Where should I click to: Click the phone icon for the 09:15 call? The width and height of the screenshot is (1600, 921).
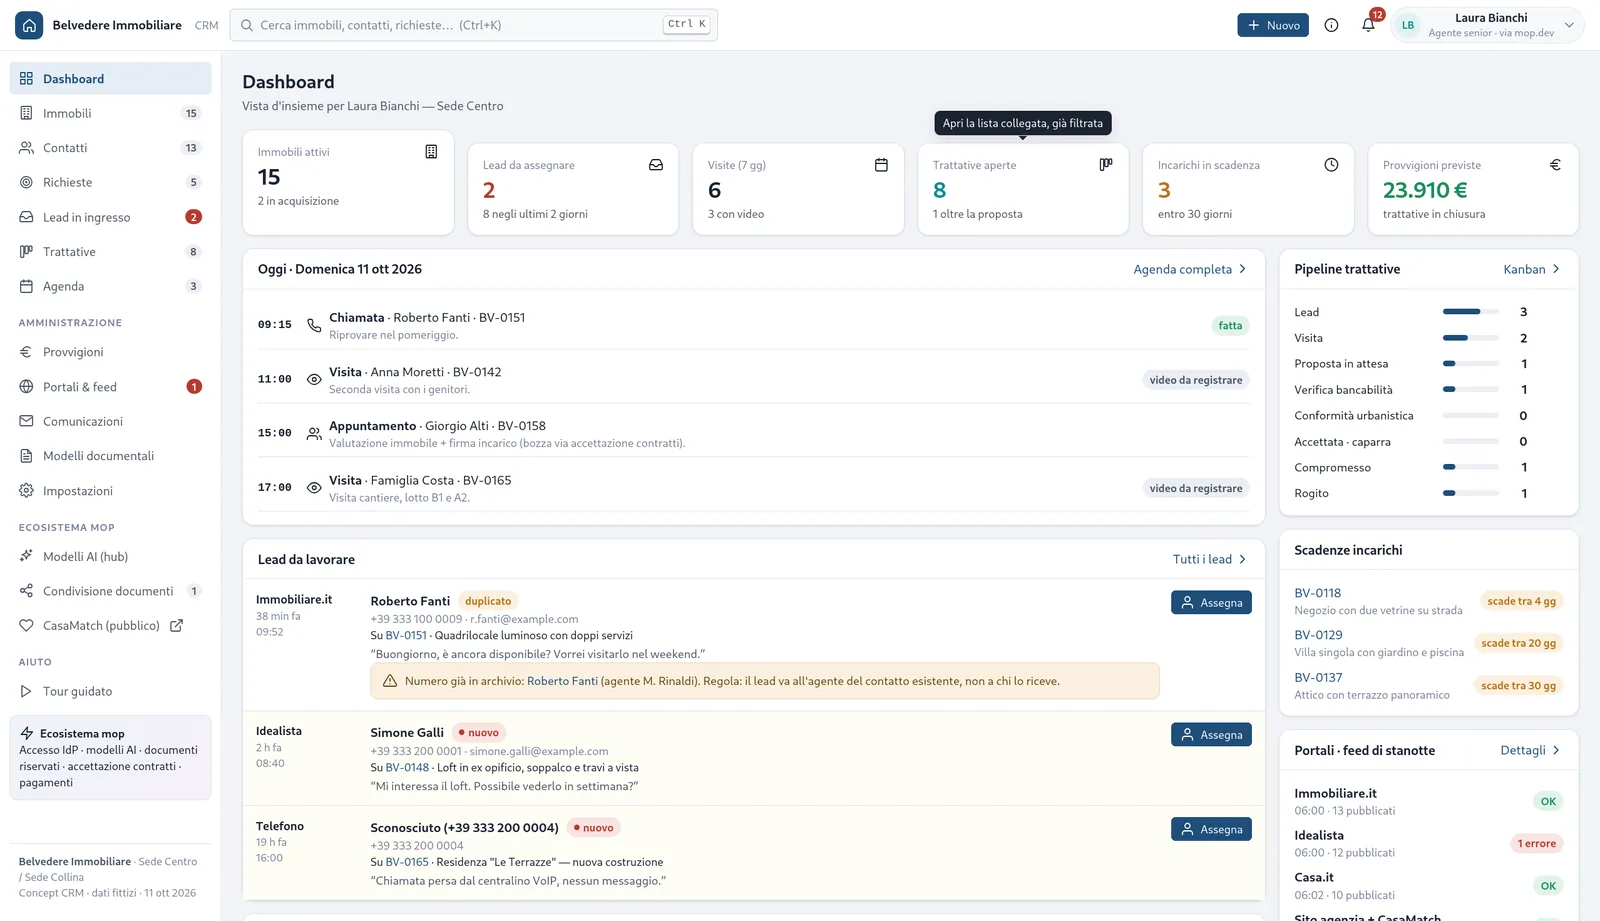click(x=314, y=325)
